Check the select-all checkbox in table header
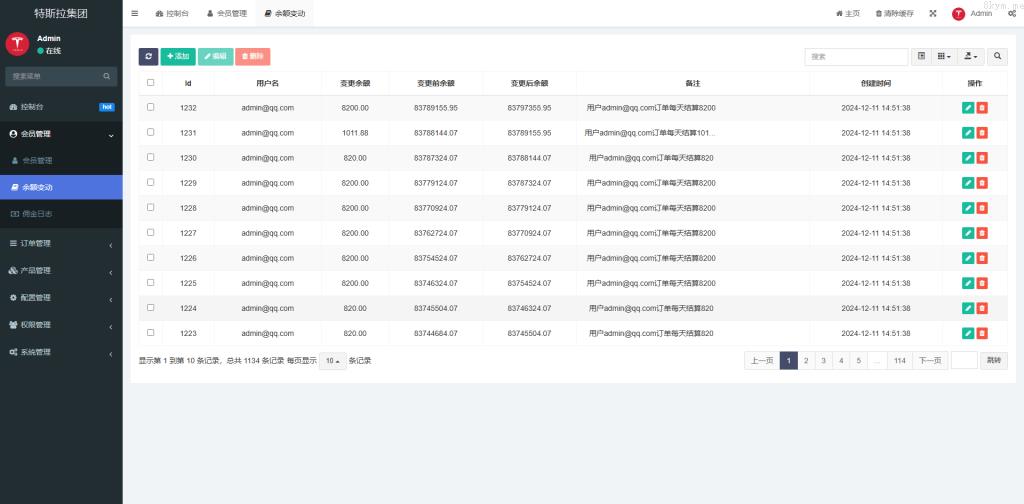1024x504 pixels. point(151,83)
